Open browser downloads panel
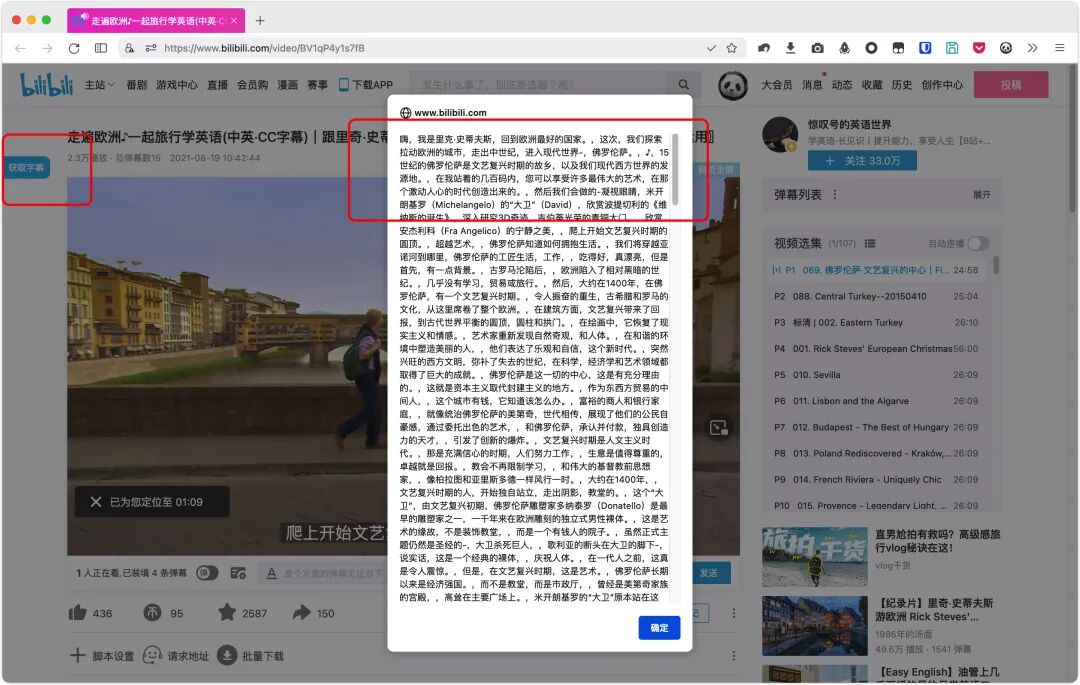Viewport: 1080px width, 685px height. [790, 48]
